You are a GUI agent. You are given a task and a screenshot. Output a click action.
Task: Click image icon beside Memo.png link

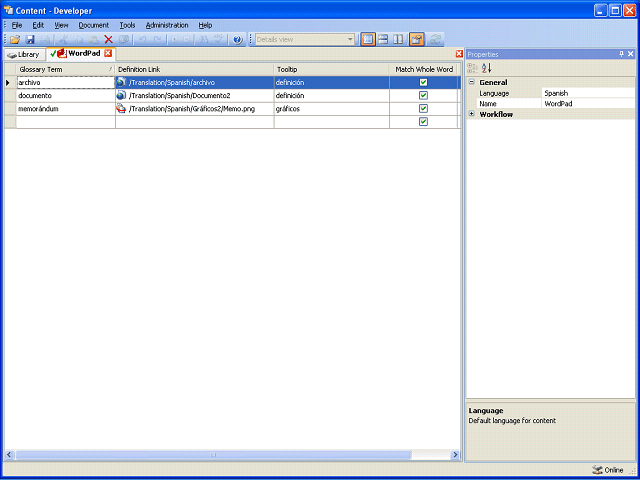point(121,108)
